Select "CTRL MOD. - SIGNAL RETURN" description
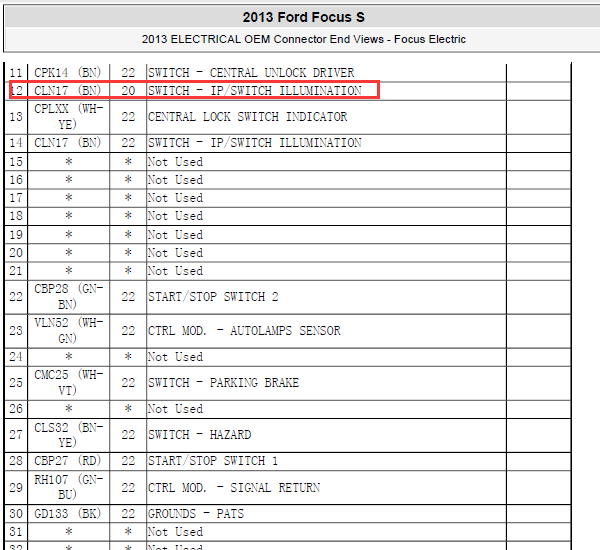 234,487
